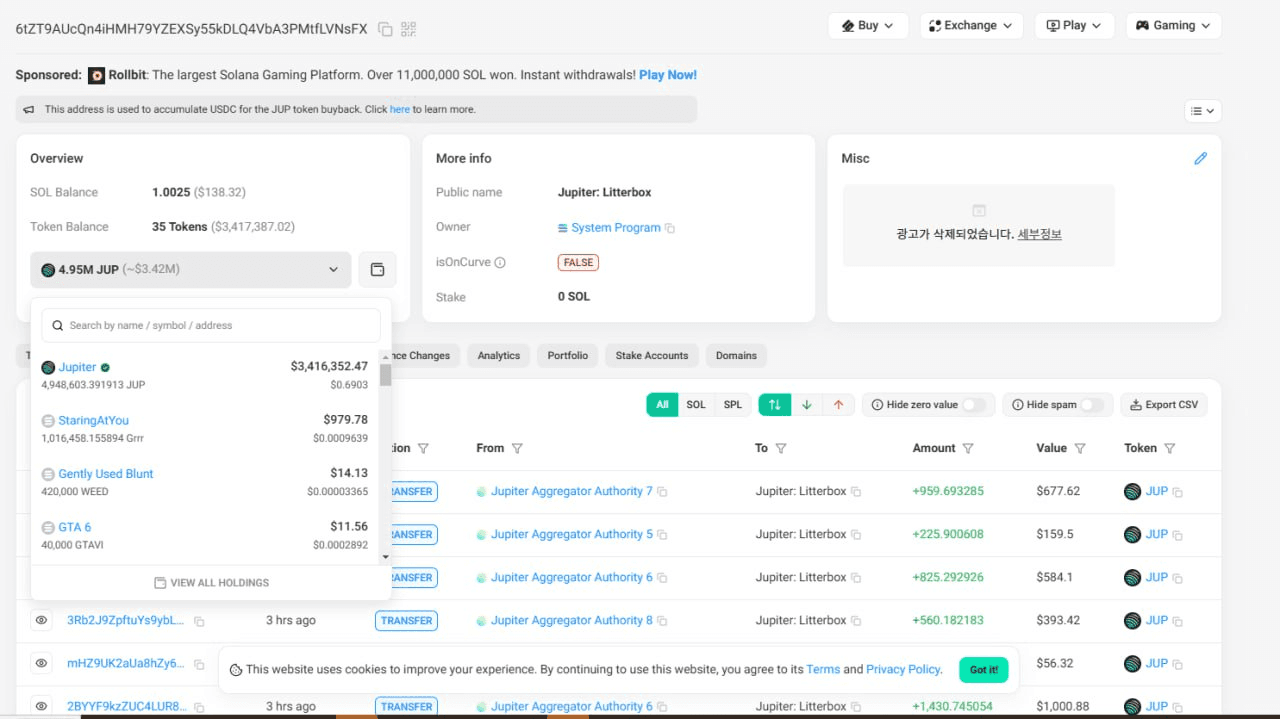Copy Jupiter Aggregator Authority 7 address
The width and height of the screenshot is (1280, 719).
point(663,492)
